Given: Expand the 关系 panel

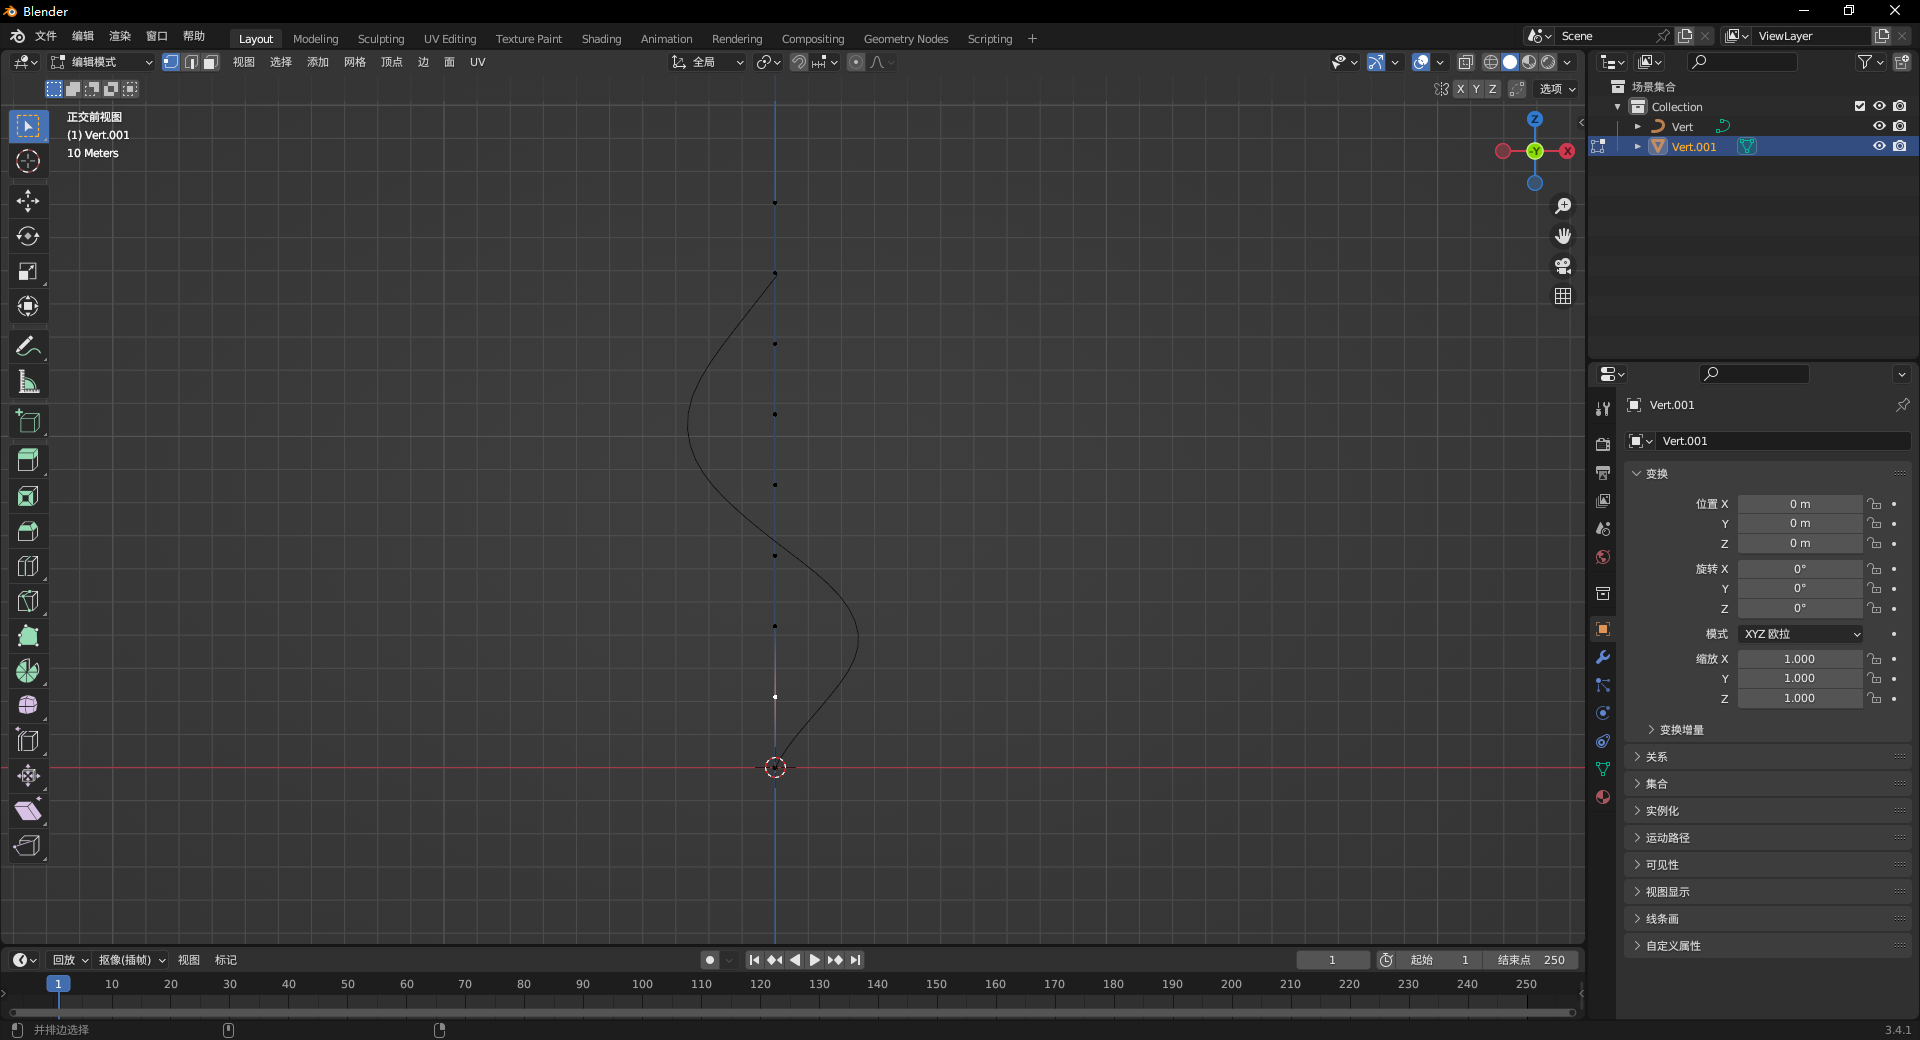Looking at the screenshot, I should (1657, 757).
